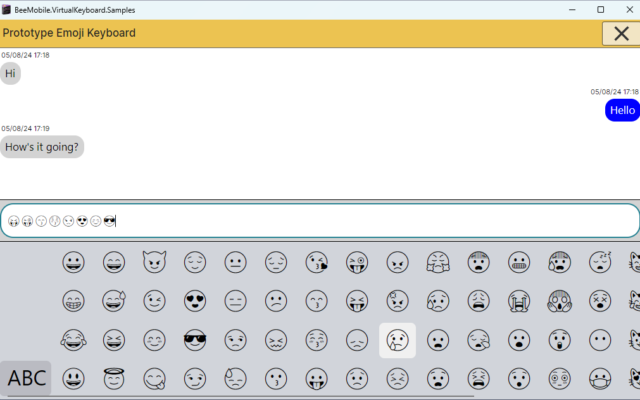Choose the expressionless face with flat eyes

(236, 301)
